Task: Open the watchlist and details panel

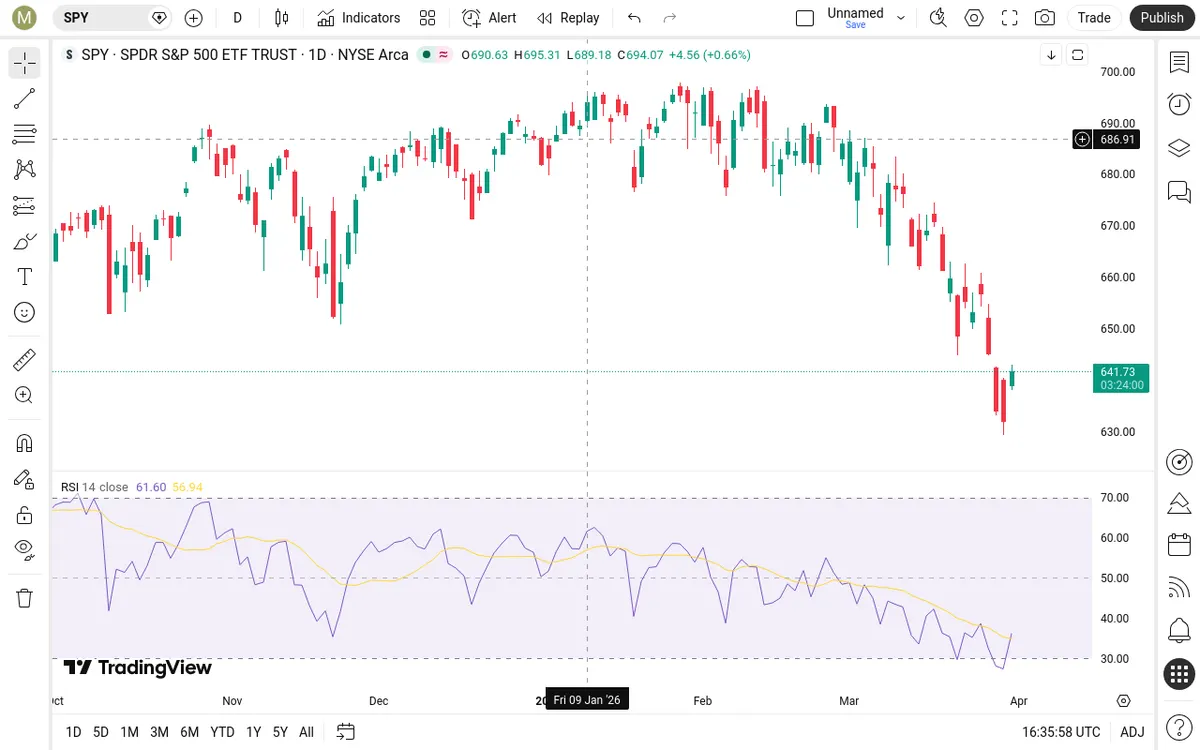Action: click(x=1179, y=62)
